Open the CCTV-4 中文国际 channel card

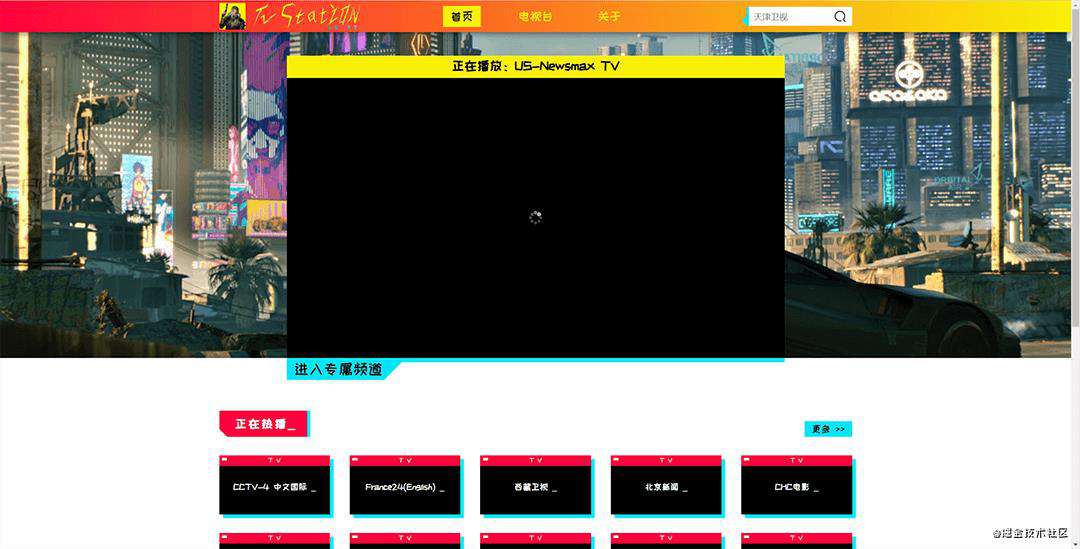[x=275, y=485]
